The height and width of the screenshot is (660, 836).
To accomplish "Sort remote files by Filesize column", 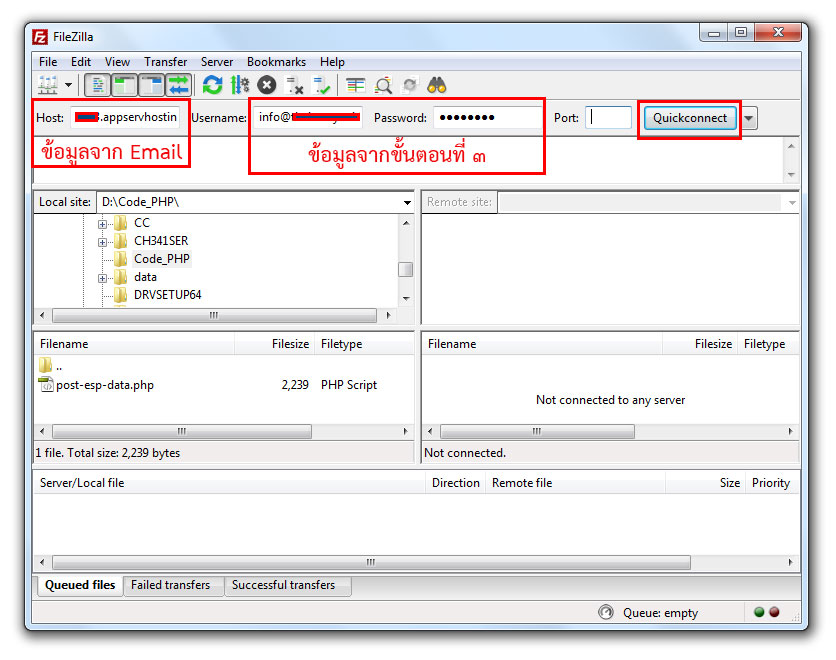I will (700, 344).
